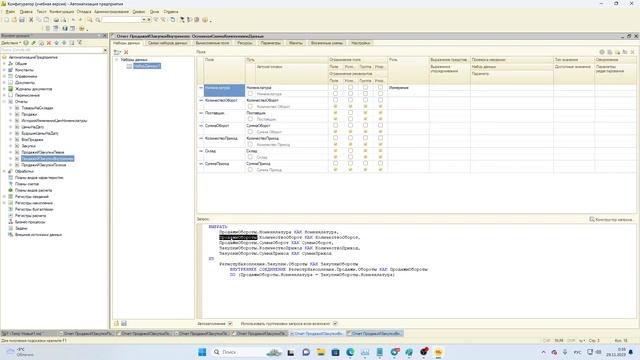640x360 pixels.
Task: Toggle use query groupings if possible checkbox
Action: [335, 324]
